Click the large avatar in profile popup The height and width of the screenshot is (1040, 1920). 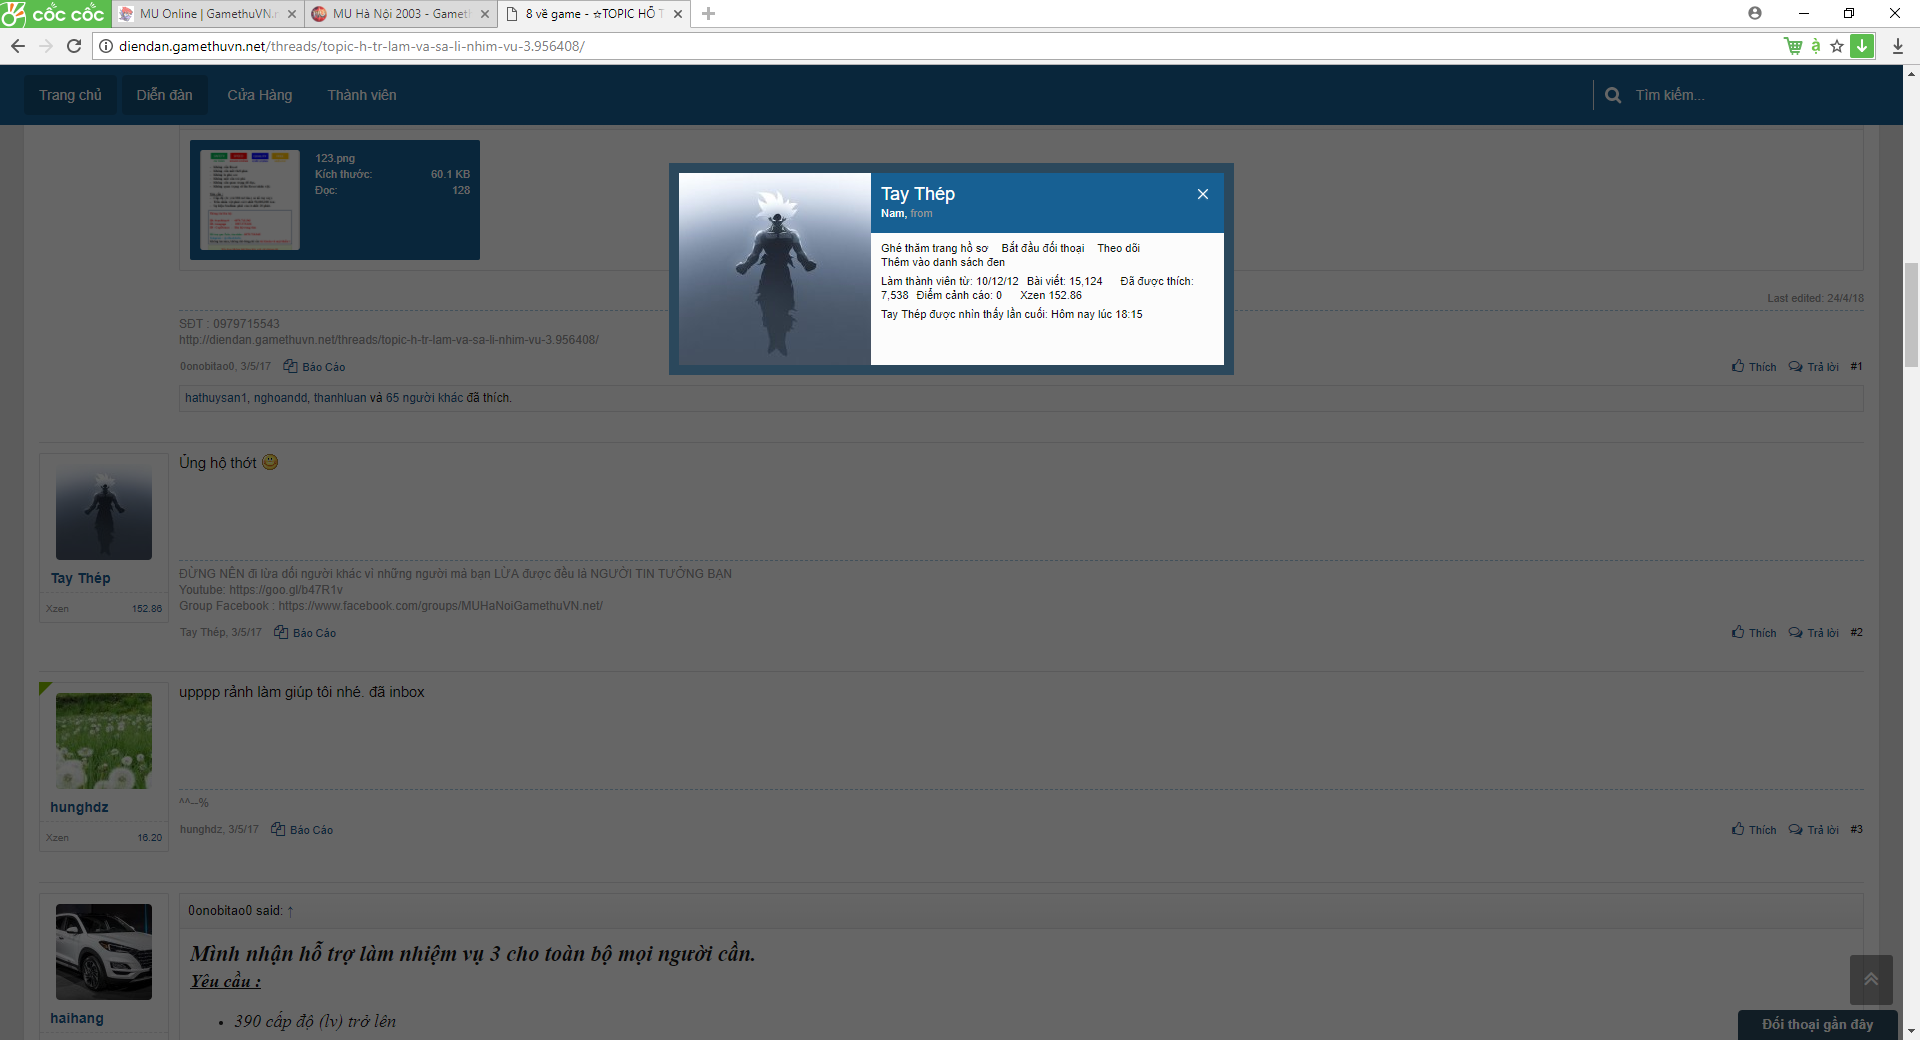coord(775,269)
